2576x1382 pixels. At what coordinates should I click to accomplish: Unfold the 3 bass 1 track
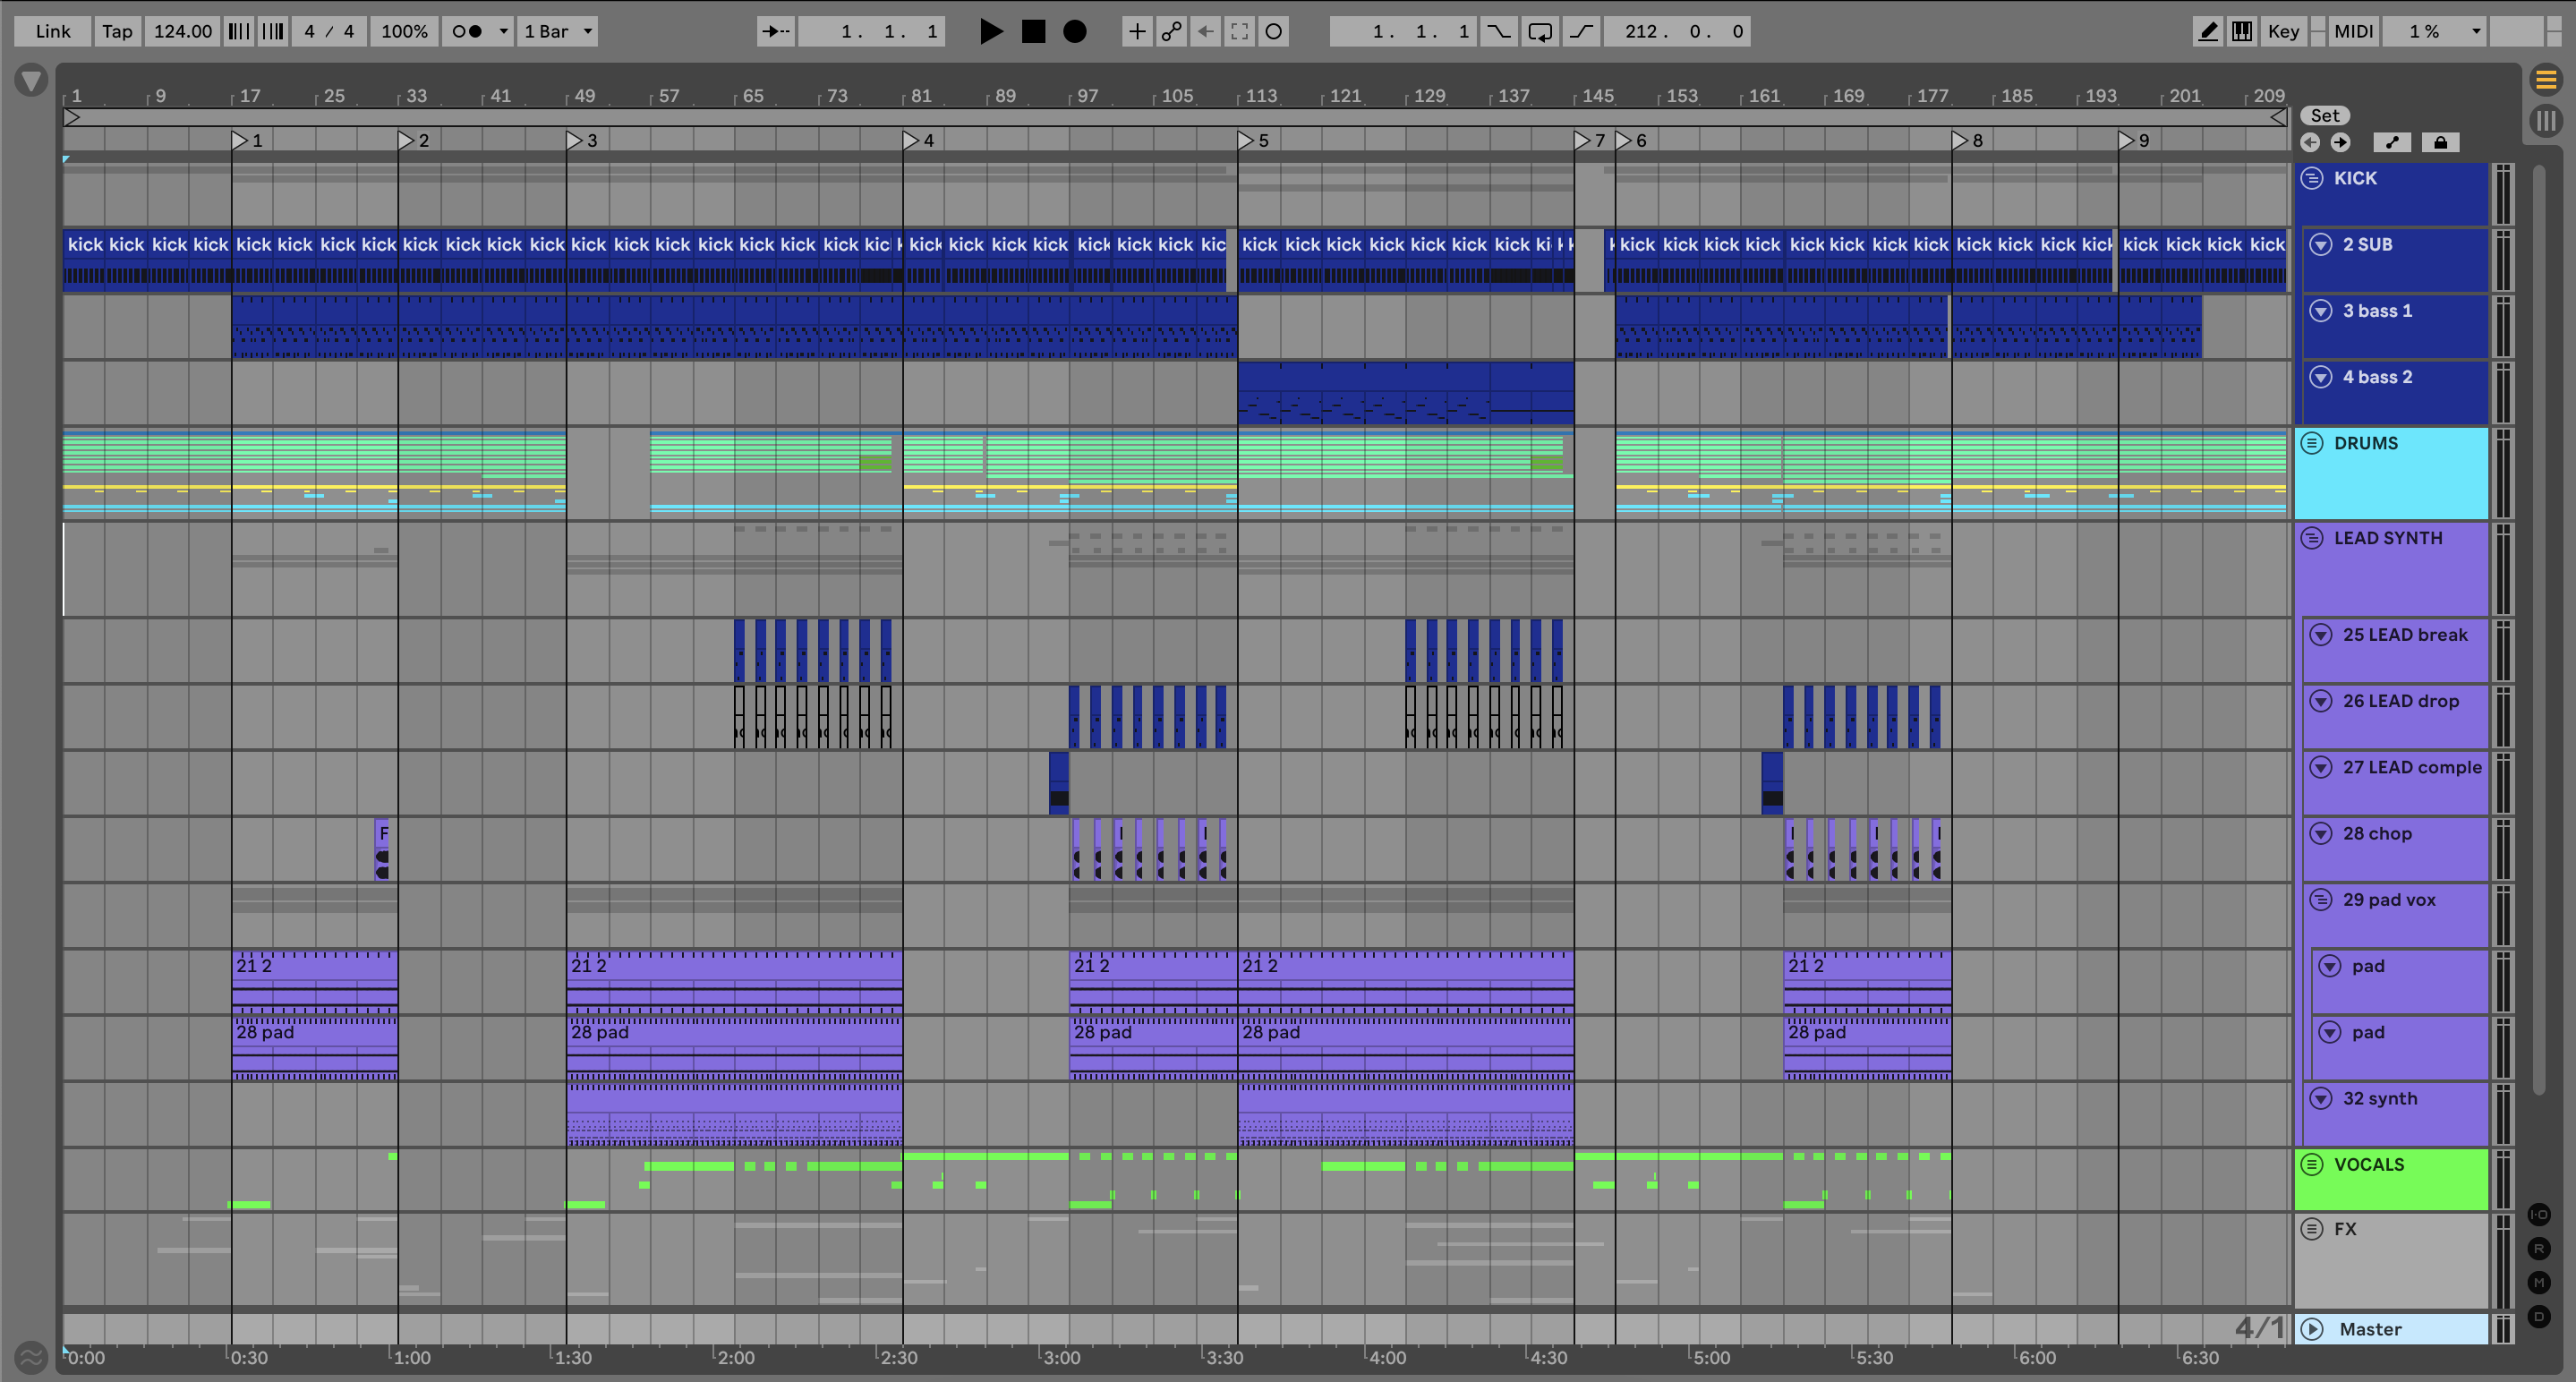[2321, 311]
